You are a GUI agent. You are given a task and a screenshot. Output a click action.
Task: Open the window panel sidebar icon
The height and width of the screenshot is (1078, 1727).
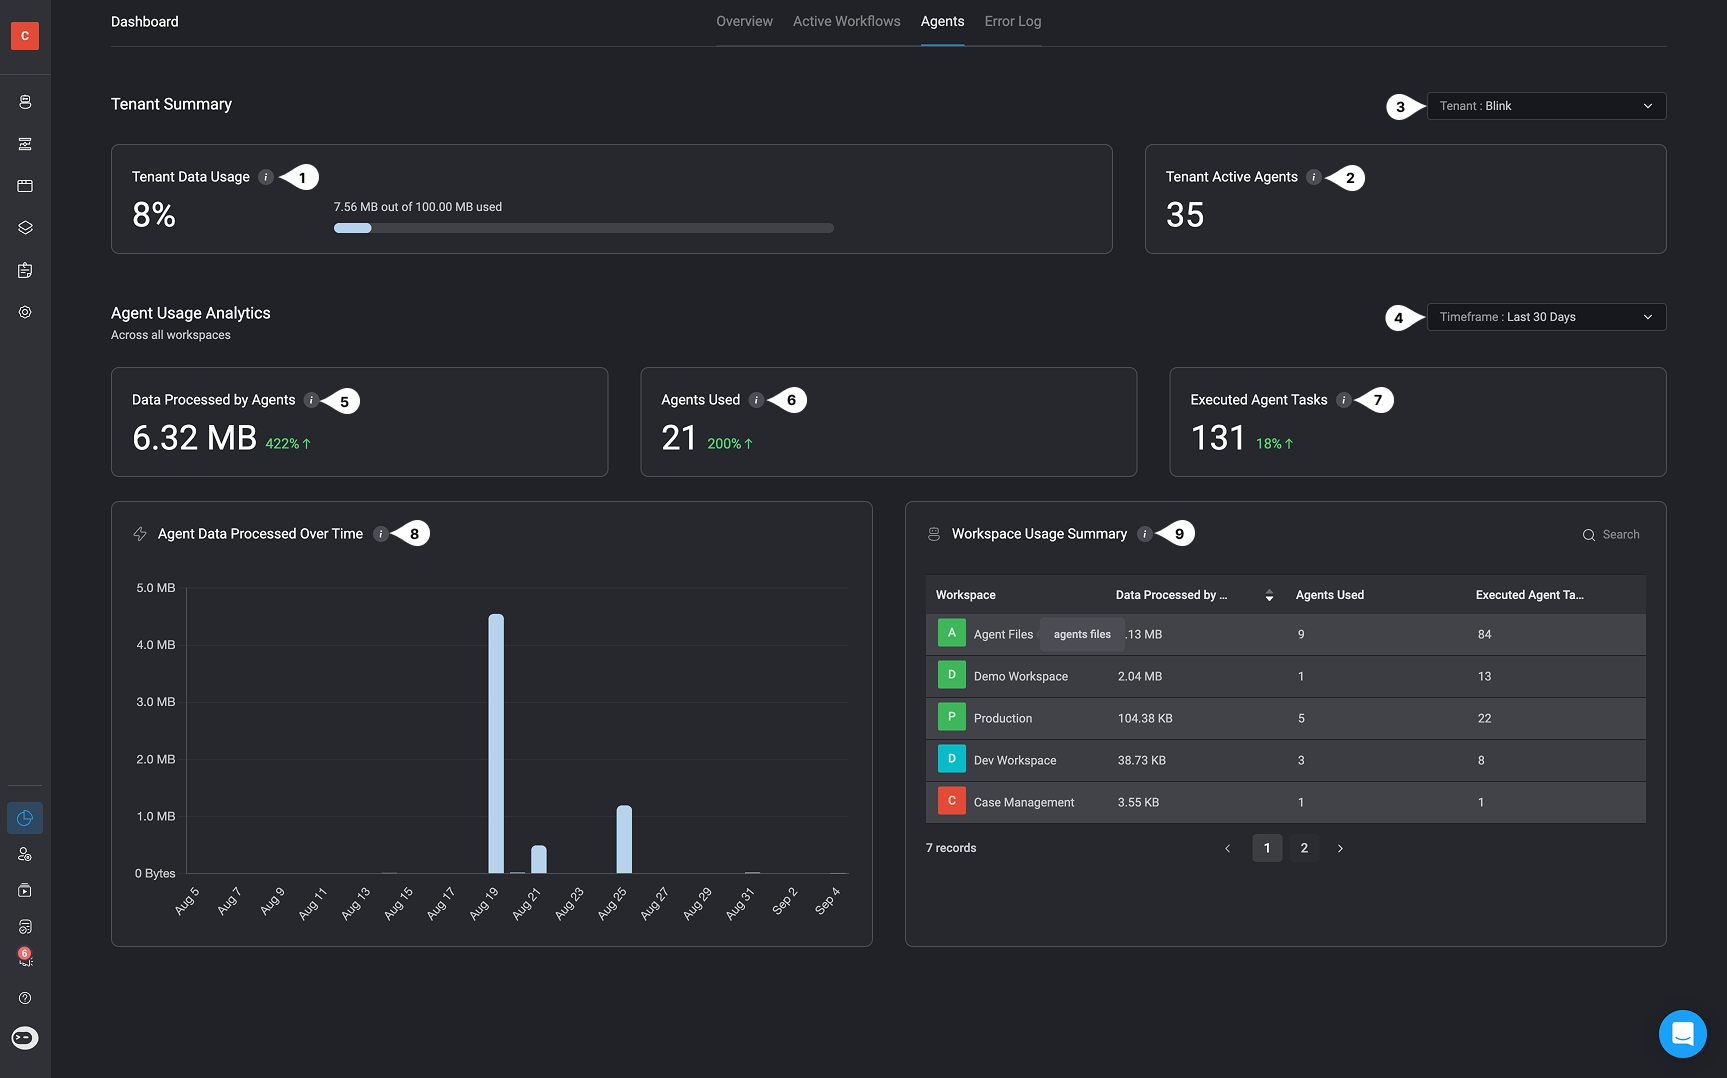(x=25, y=186)
